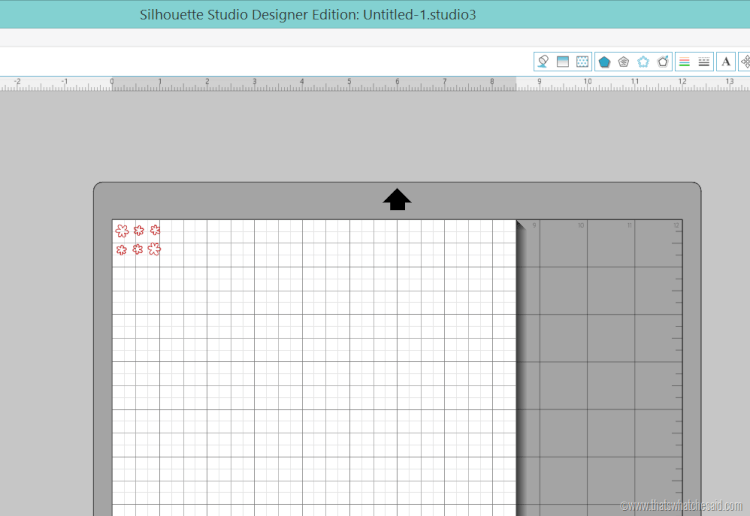
Task: Select the top-right red flower shape
Action: click(155, 230)
